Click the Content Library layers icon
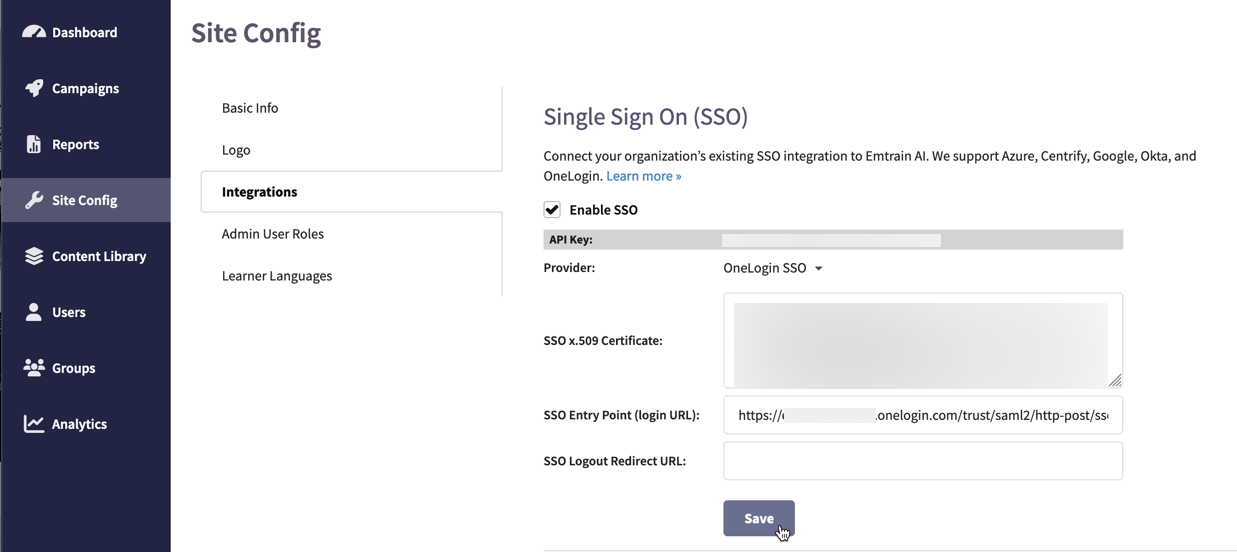Image resolution: width=1237 pixels, height=552 pixels. pyautogui.click(x=34, y=256)
